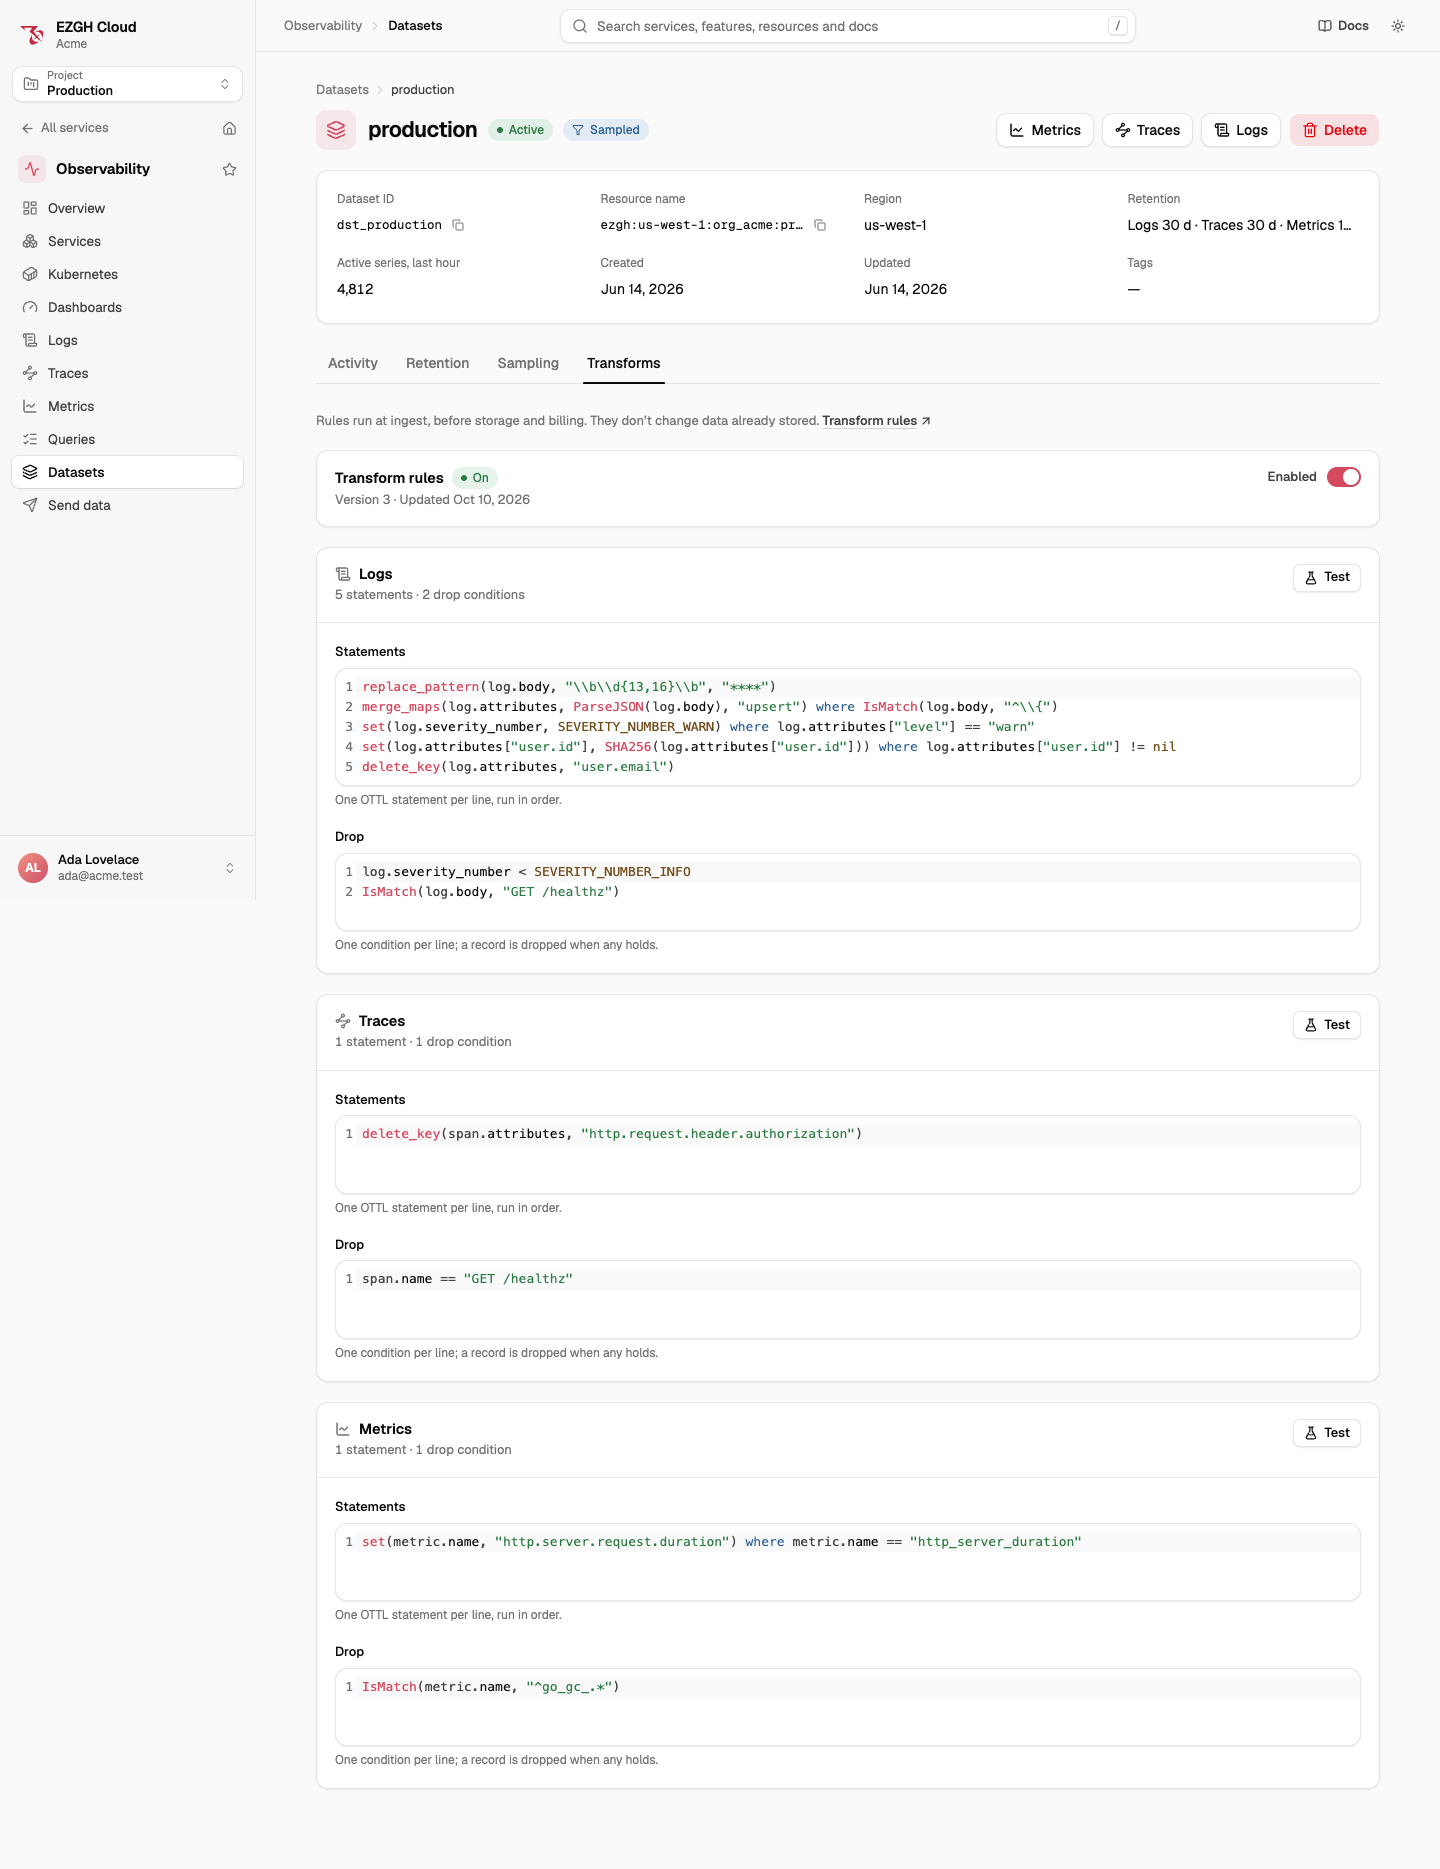Open the Datasets sidebar item

127,472
